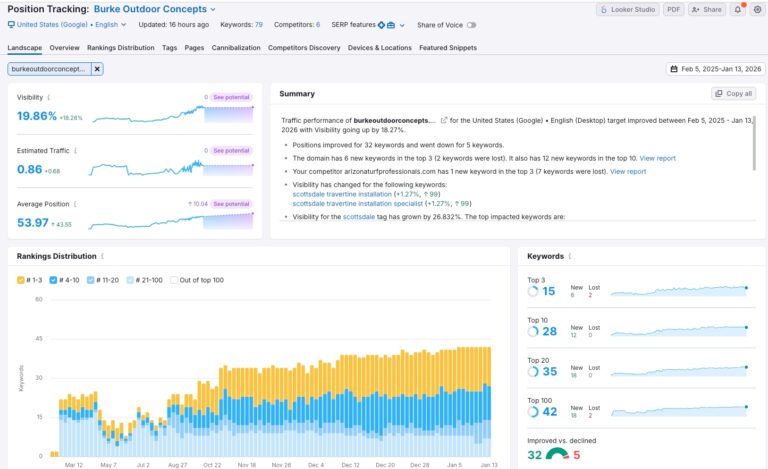Click Estimated Traffic info icon

pos(75,151)
